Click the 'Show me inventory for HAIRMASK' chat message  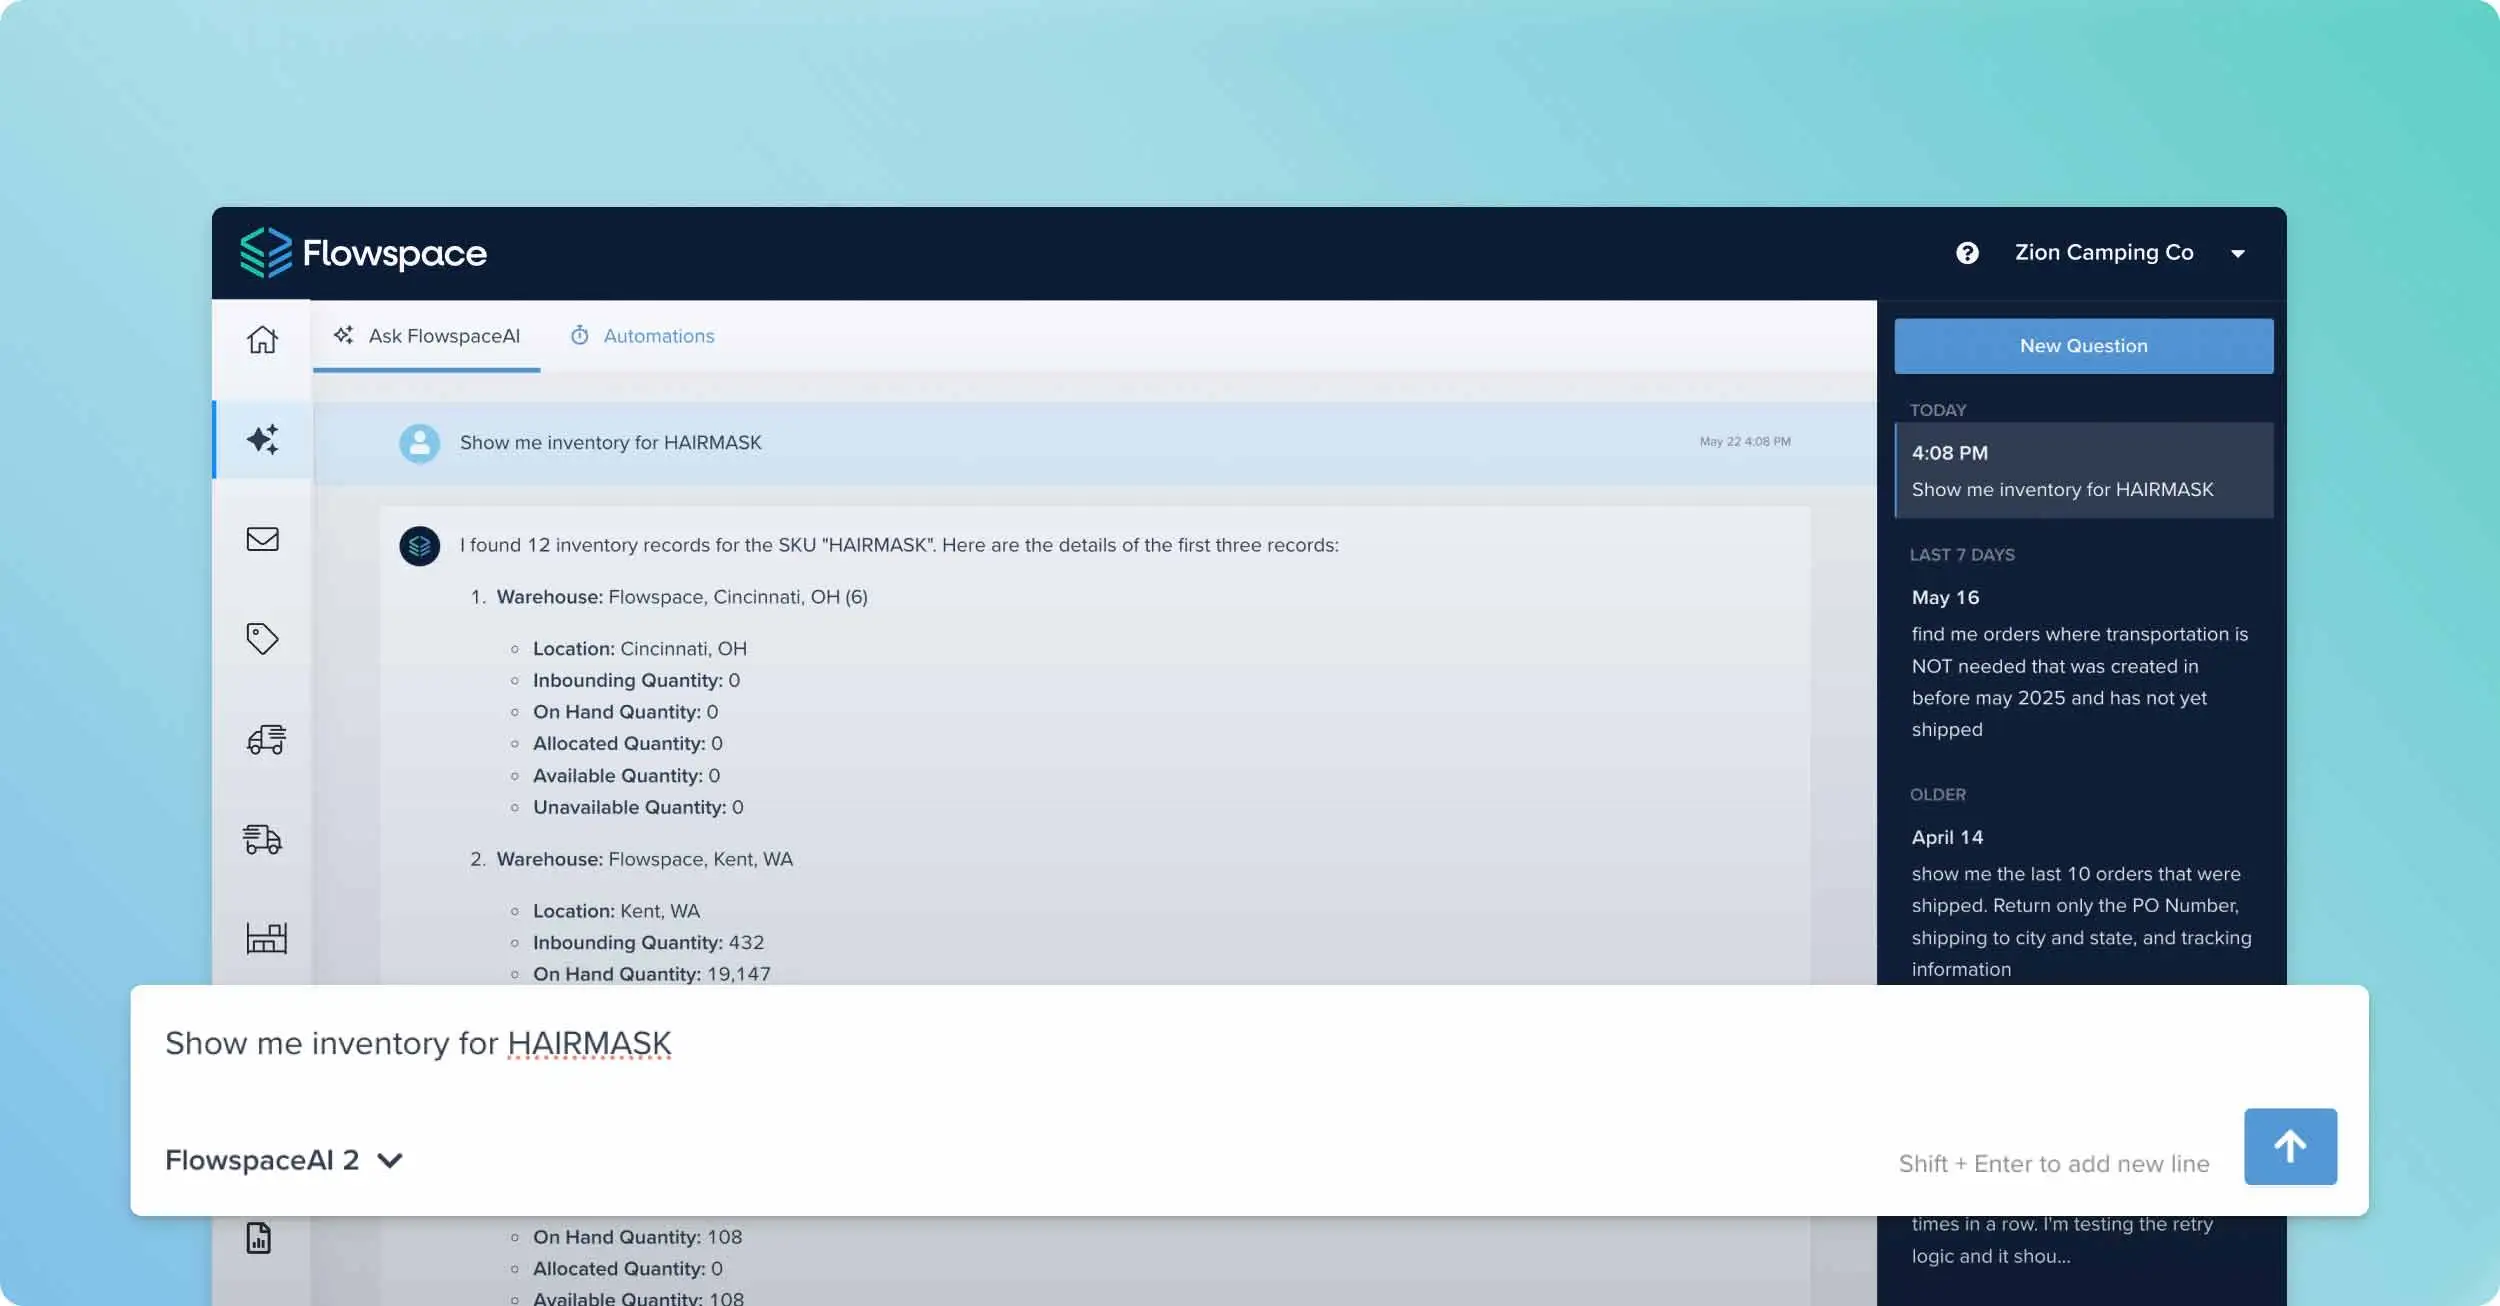(x=610, y=443)
